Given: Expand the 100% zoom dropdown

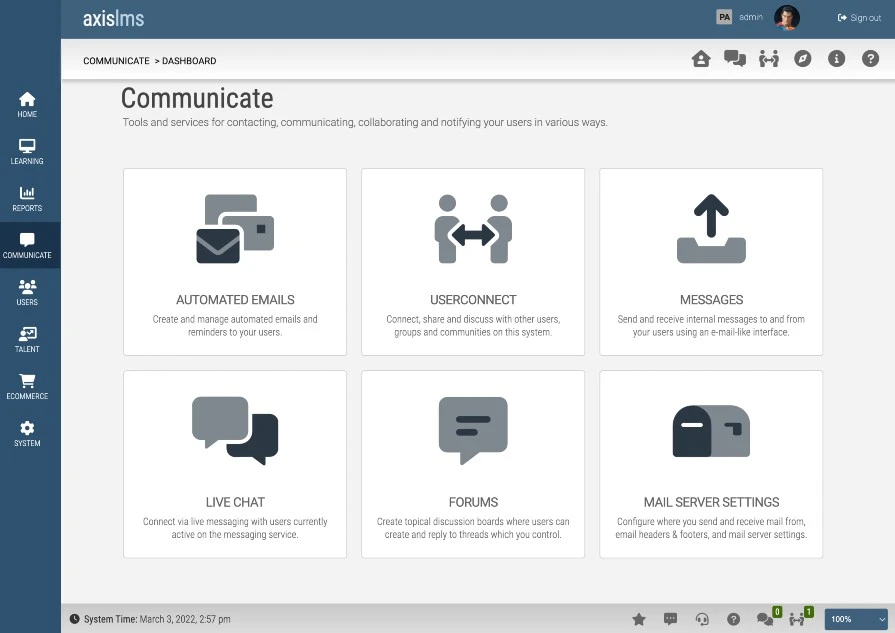Looking at the screenshot, I should pos(856,619).
